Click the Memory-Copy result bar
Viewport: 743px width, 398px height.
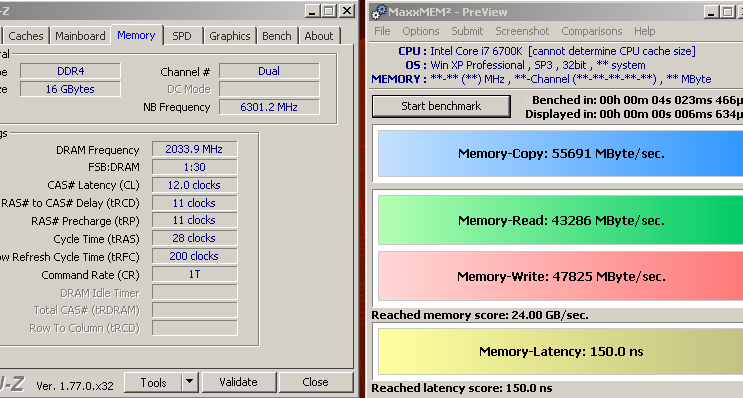[561, 154]
